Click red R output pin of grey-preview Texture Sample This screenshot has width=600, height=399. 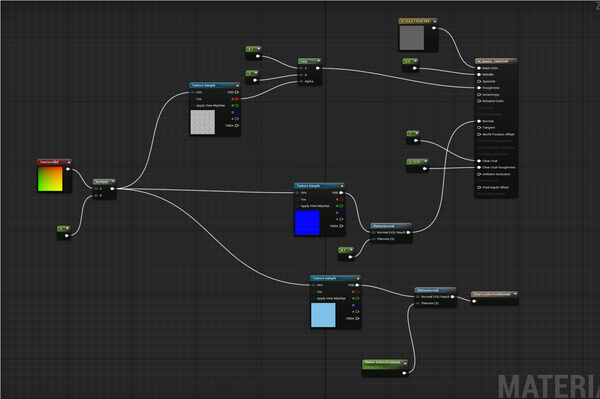236,99
